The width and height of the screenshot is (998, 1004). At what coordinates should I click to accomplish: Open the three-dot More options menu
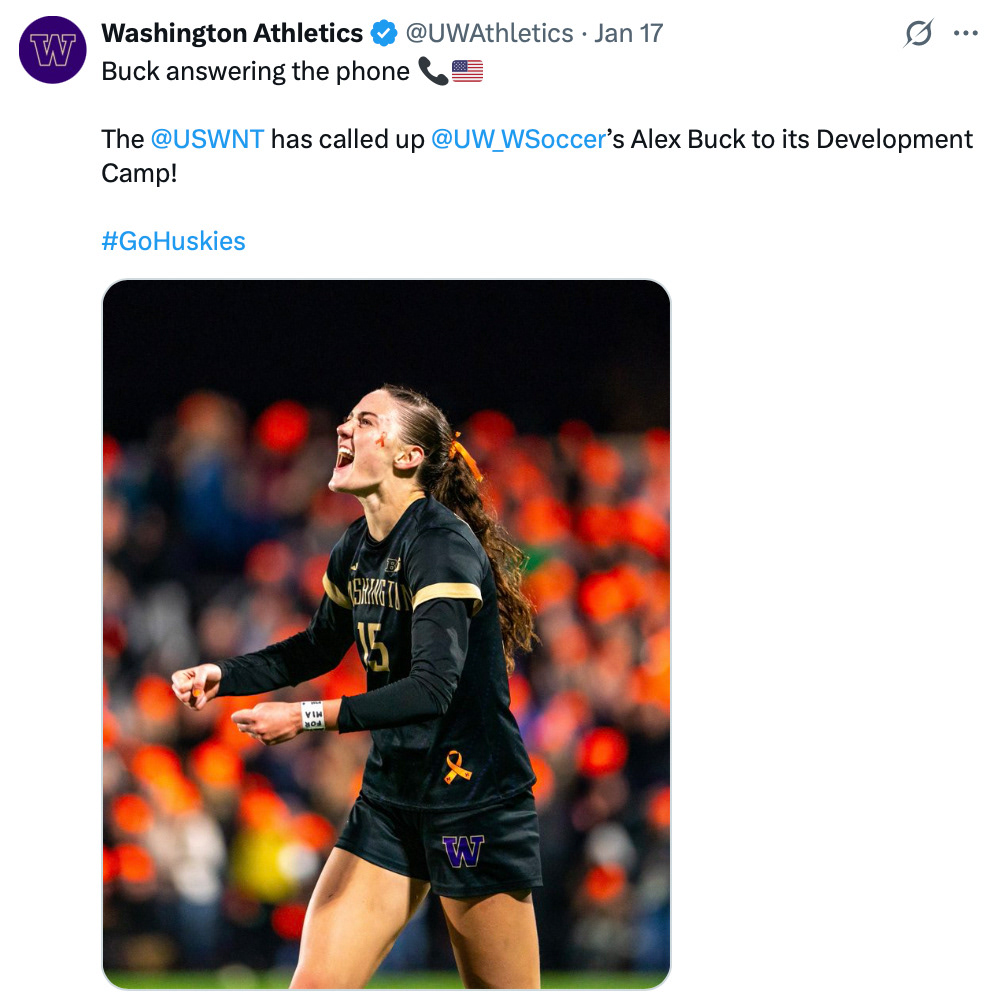pyautogui.click(x=965, y=34)
